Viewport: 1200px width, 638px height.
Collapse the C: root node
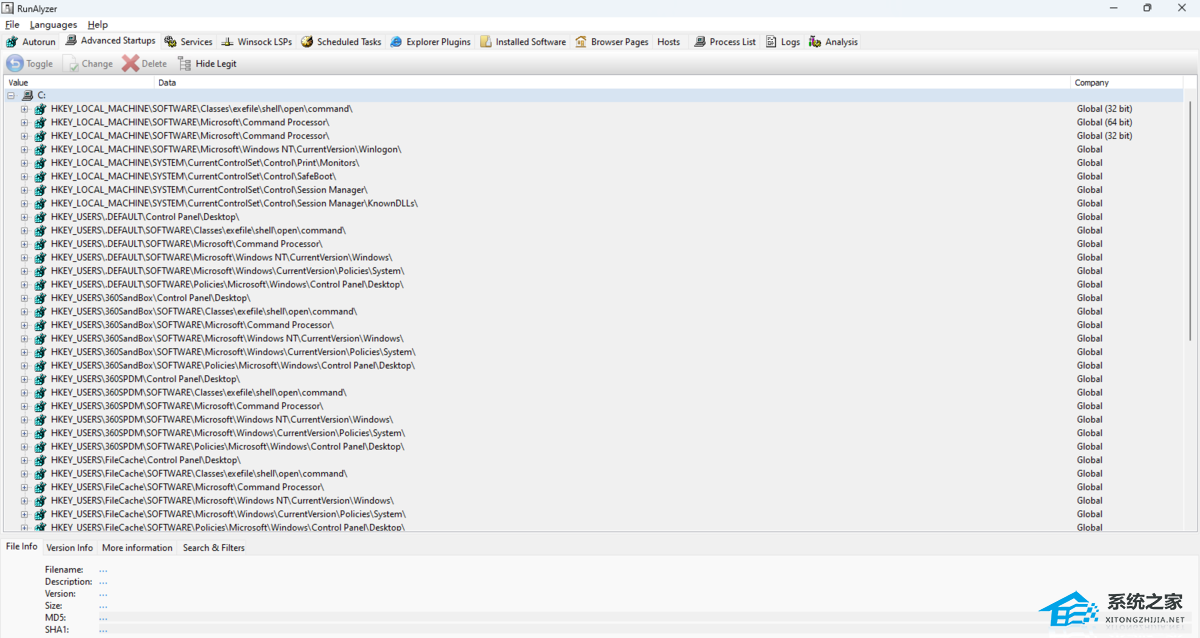click(x=10, y=95)
